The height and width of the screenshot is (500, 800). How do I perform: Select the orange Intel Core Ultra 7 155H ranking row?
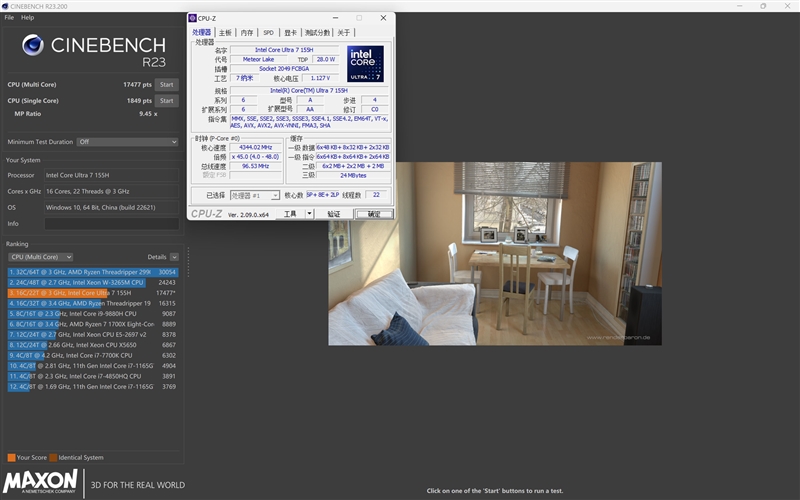92,293
